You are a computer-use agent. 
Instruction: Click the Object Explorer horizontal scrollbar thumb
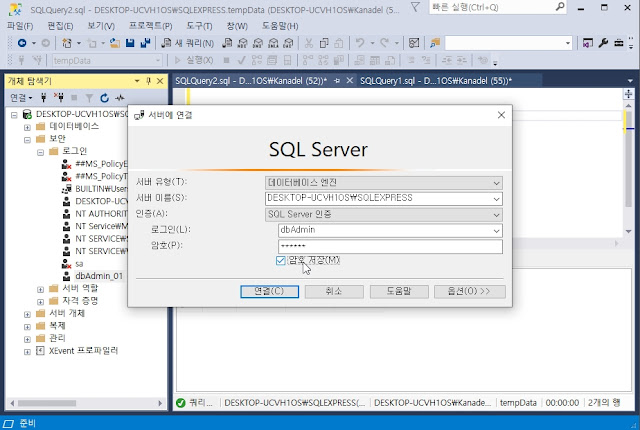tap(47, 403)
